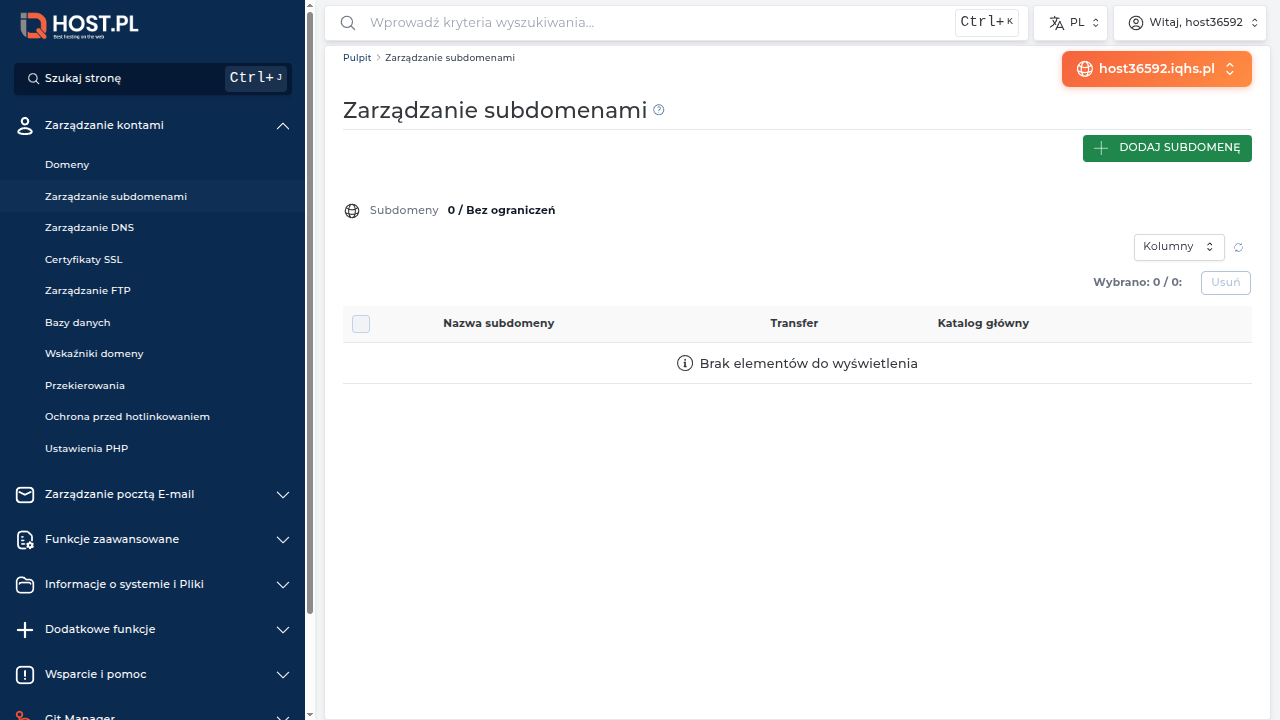Click 'Brak elementów do wyświetlenia' message
The width and height of the screenshot is (1280, 720).
[808, 364]
